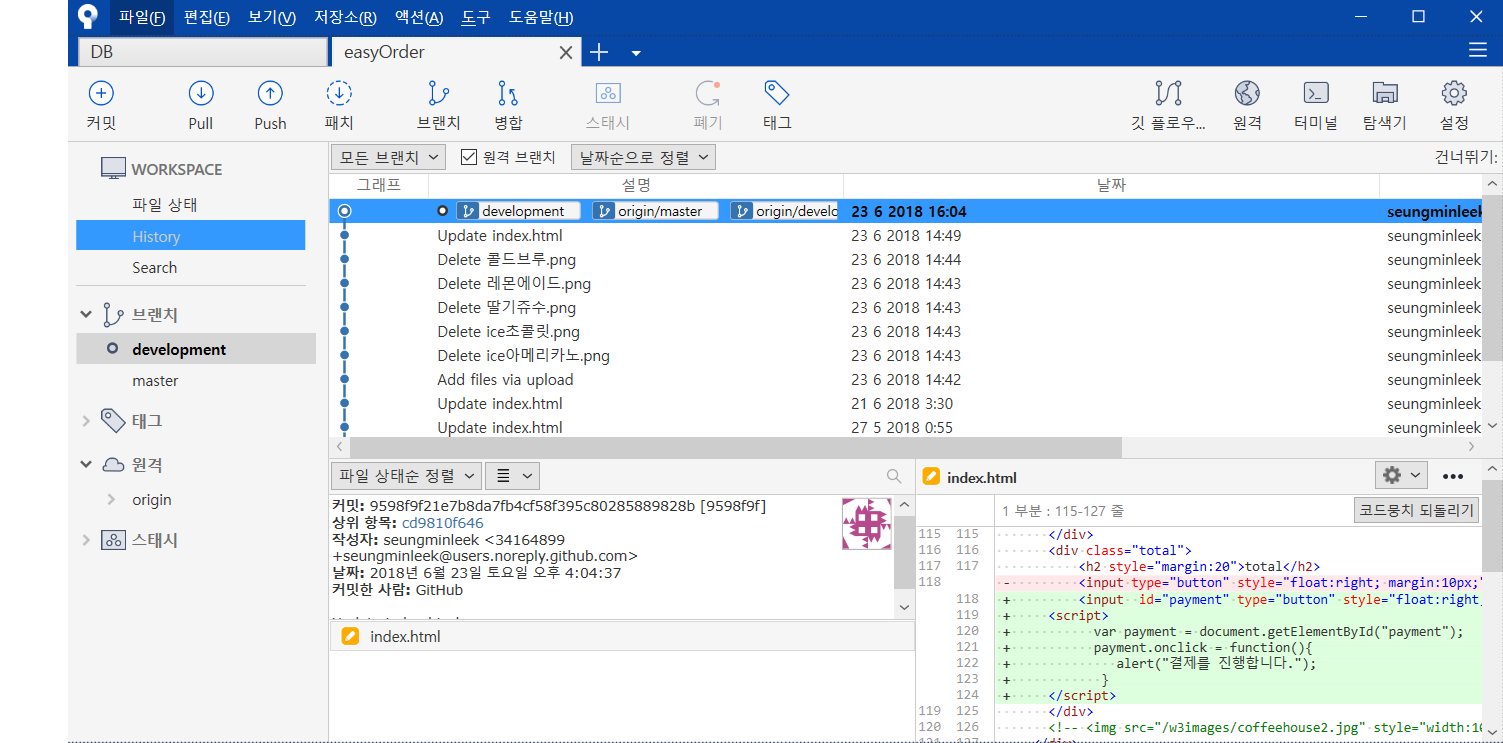This screenshot has height=743, width=1503.
Task: Select the commit Delete ice아메리카노.png
Action: click(905, 356)
